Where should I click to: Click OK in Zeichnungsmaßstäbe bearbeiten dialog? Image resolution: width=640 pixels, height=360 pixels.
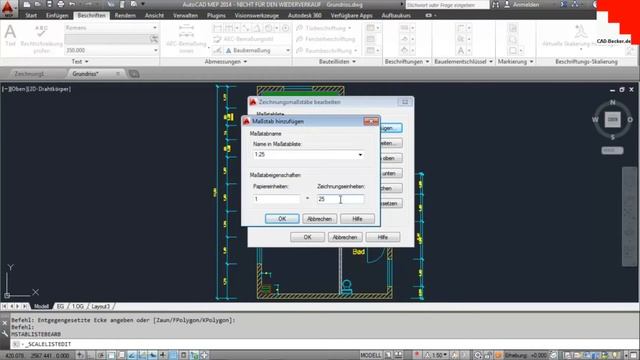[x=307, y=237]
